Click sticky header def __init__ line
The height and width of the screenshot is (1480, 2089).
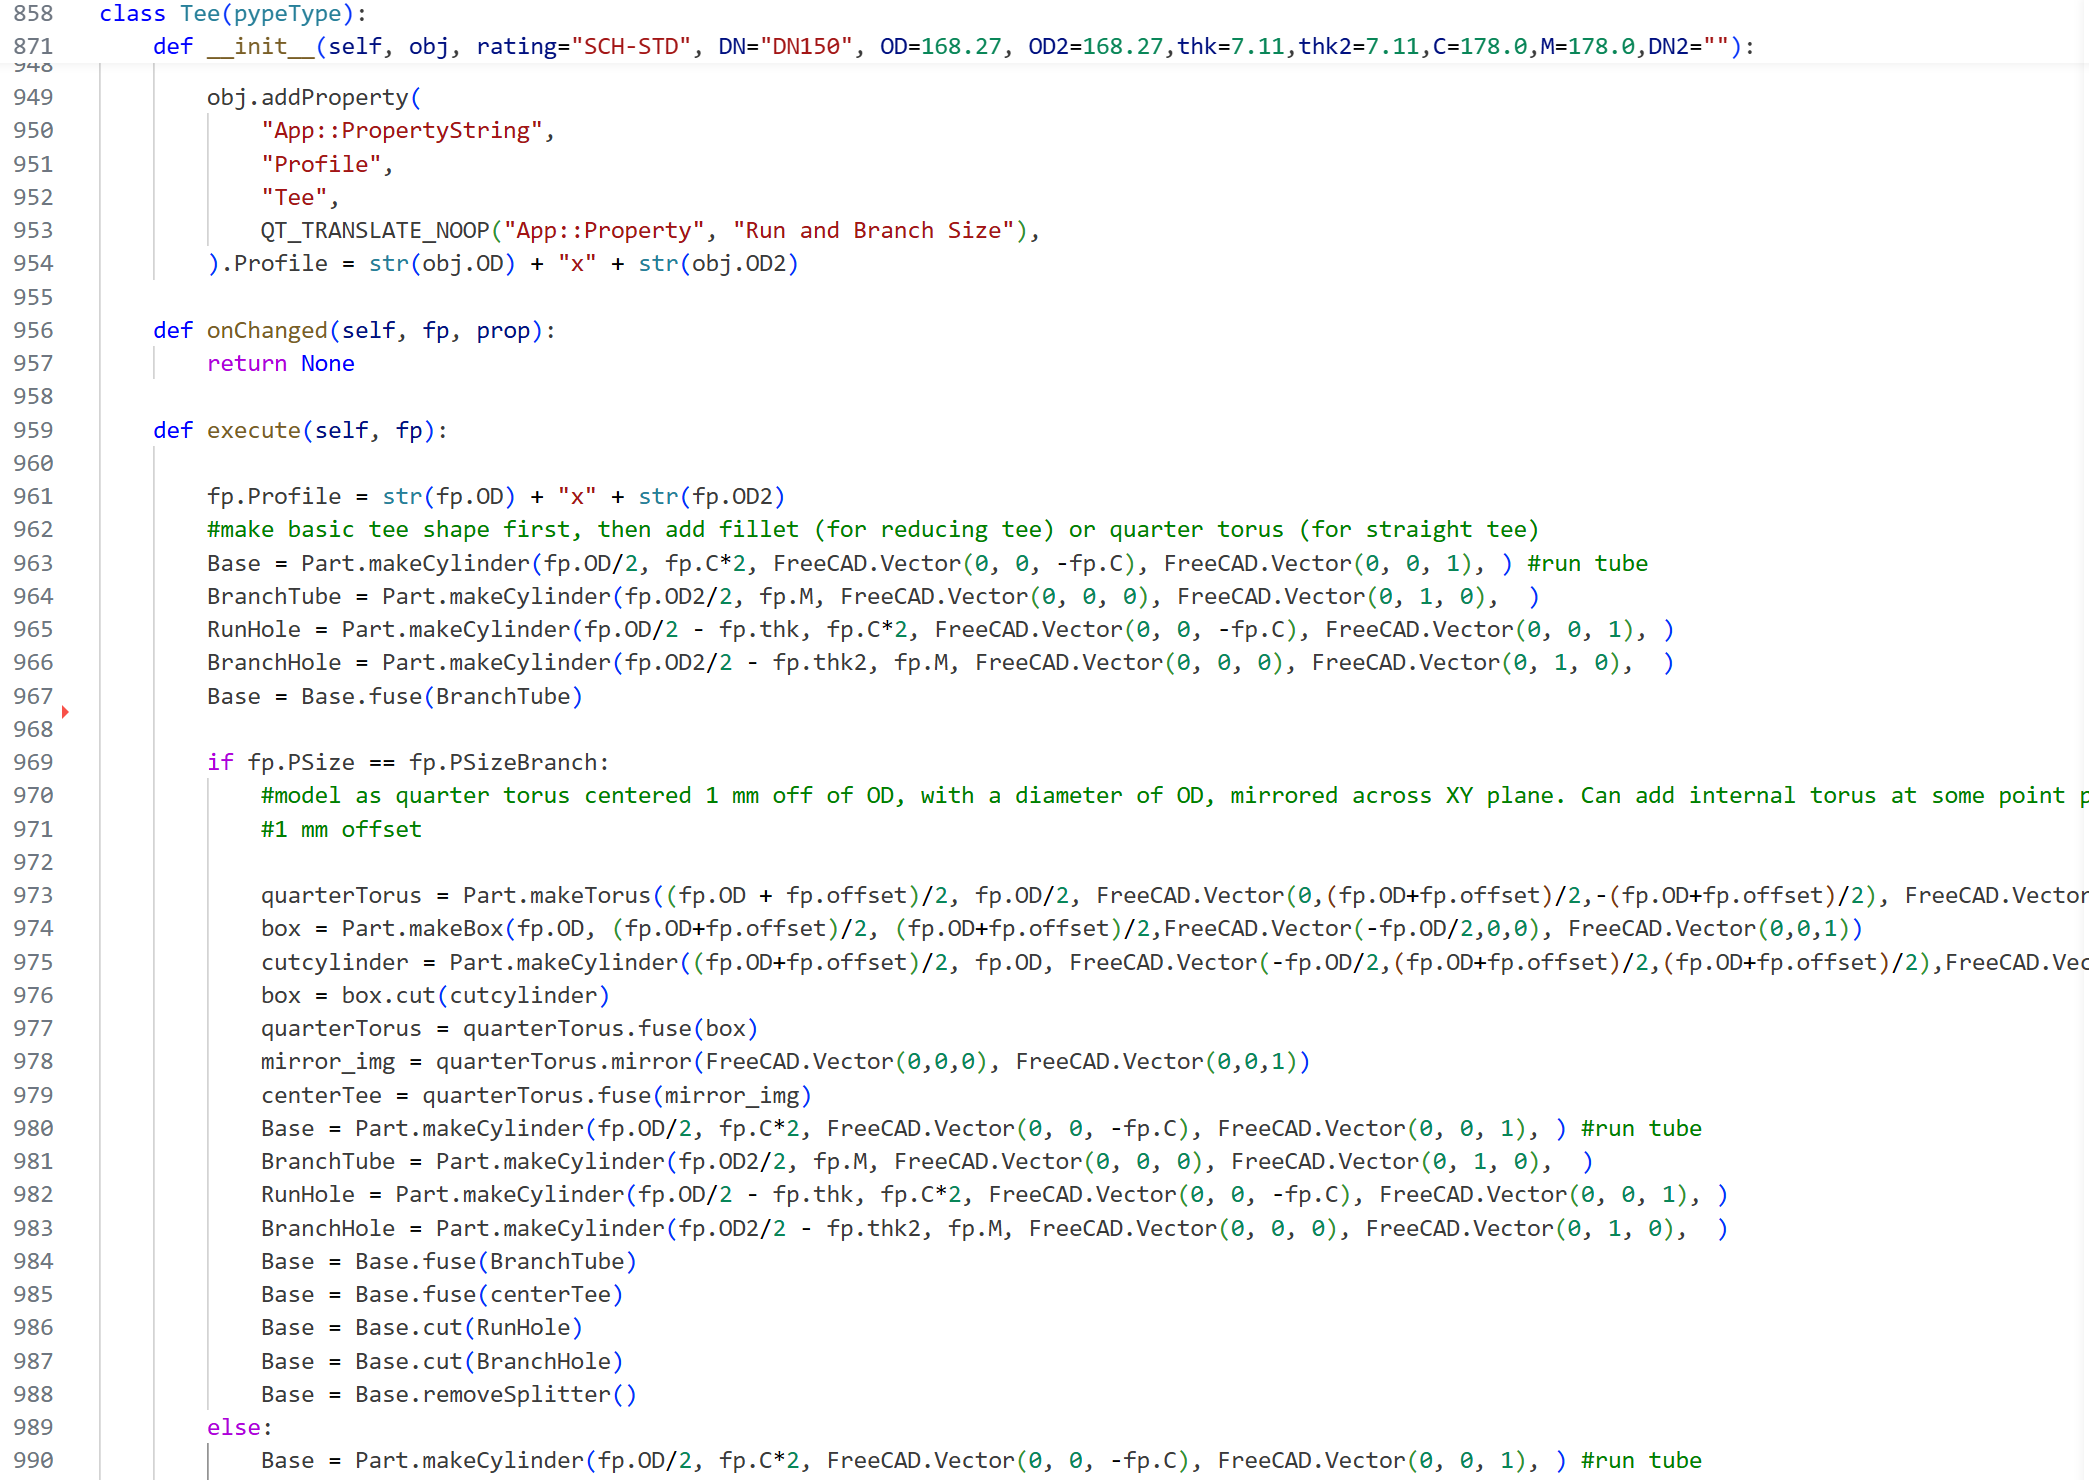[260, 46]
